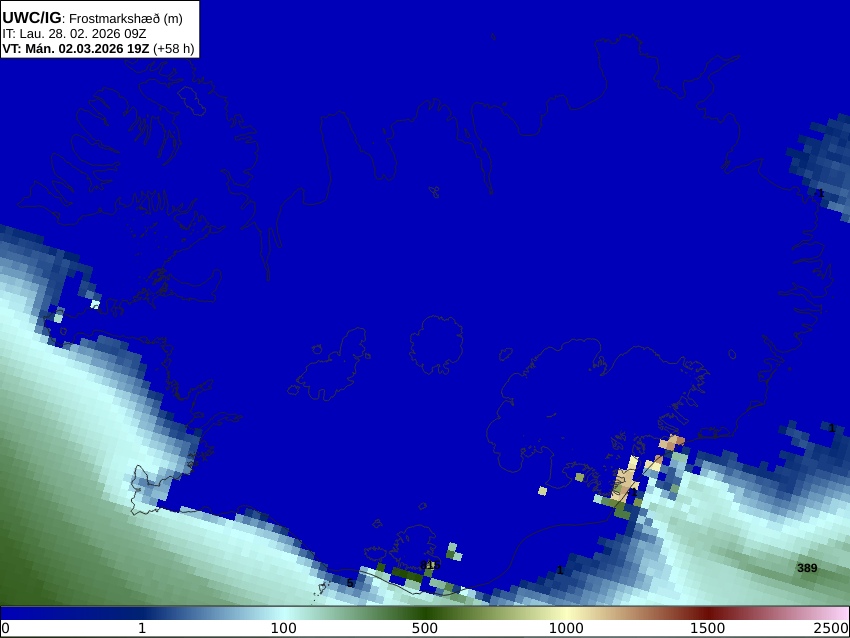Click the colorbar label '1500'
The width and height of the screenshot is (850, 638).
coord(708,628)
